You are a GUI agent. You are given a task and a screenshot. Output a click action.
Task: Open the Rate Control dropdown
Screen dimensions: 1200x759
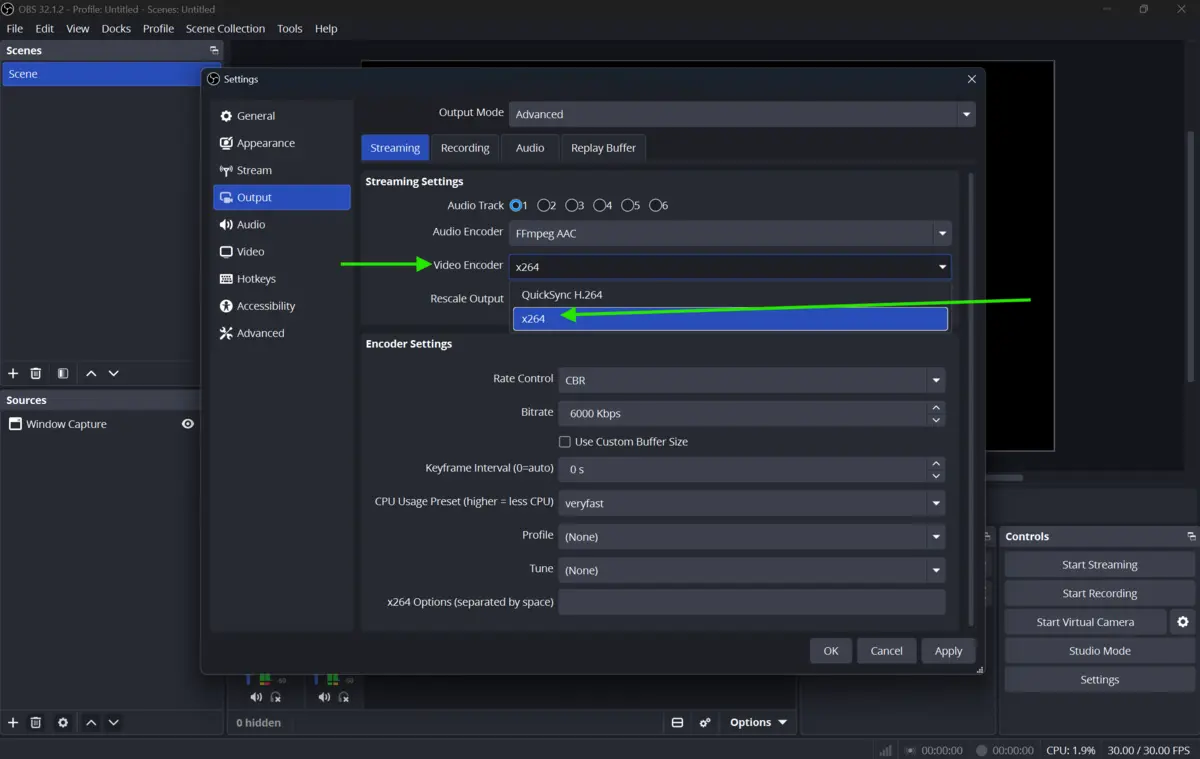coord(751,380)
